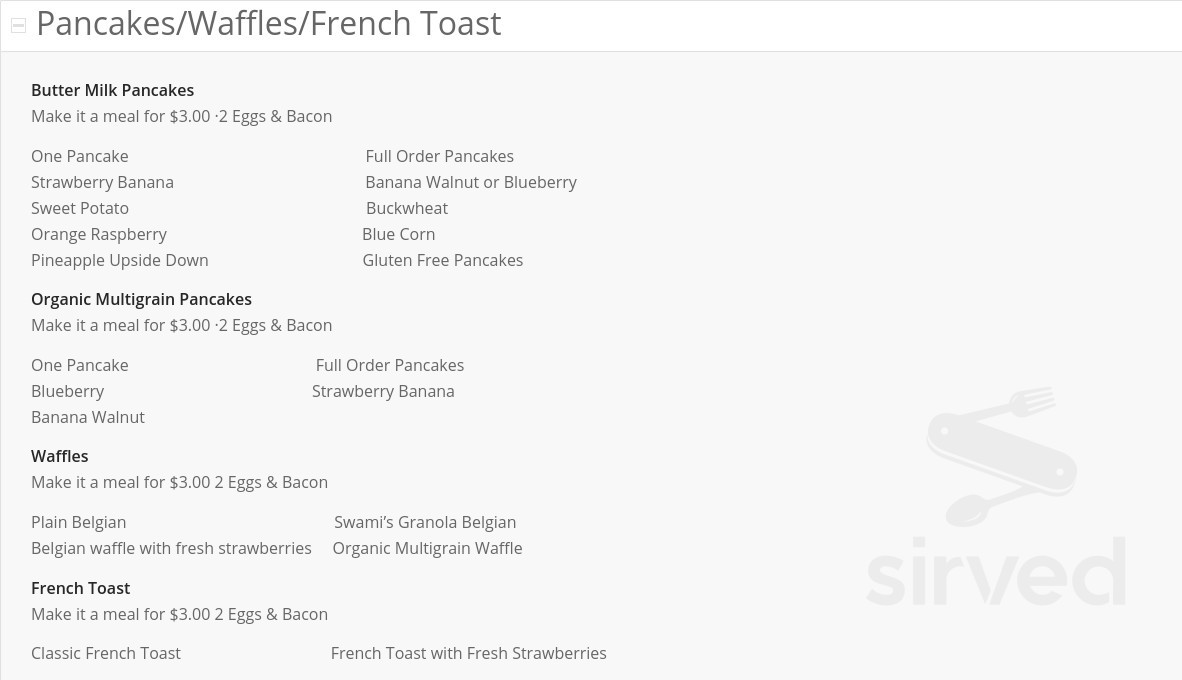Screen dimensions: 1182x680
Task: Select Orange Raspberry pancakes
Action: coord(99,234)
